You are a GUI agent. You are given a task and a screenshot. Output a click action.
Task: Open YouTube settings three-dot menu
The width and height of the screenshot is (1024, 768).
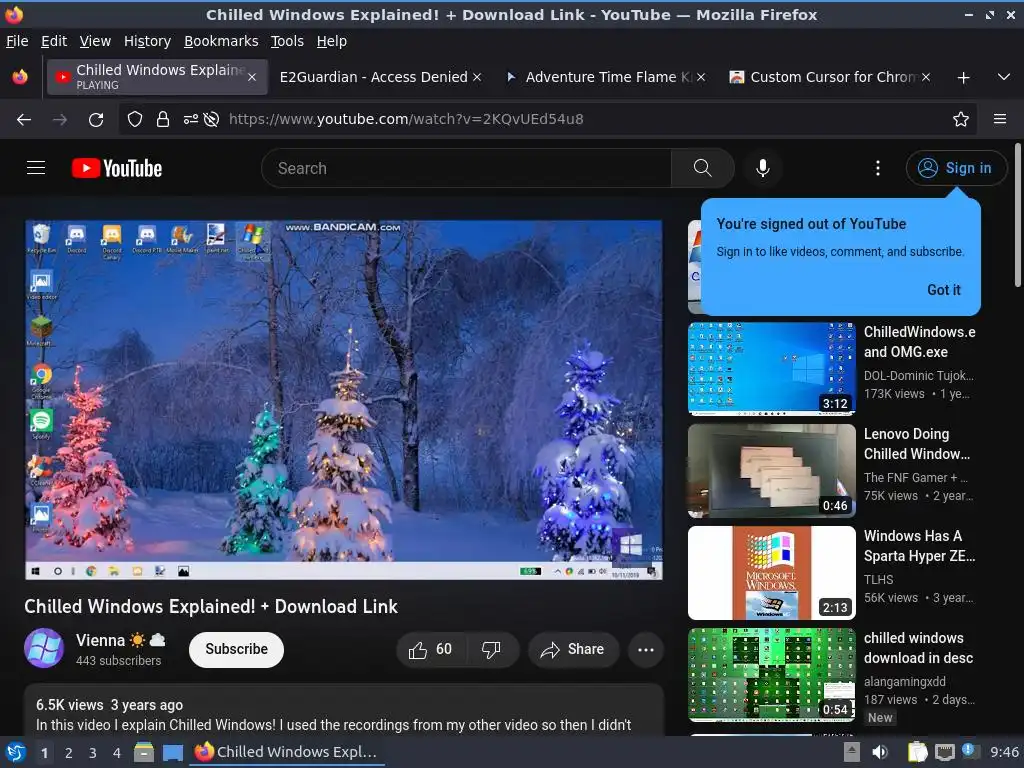(x=877, y=168)
